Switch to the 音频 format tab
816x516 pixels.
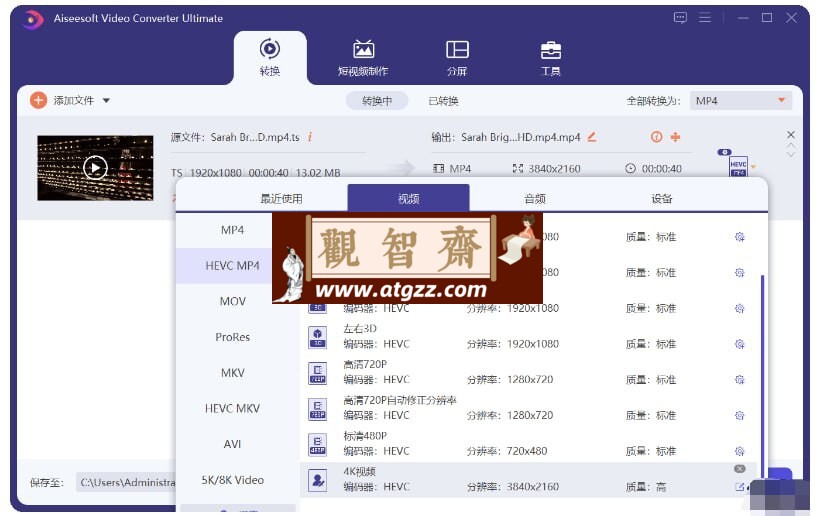coord(535,198)
